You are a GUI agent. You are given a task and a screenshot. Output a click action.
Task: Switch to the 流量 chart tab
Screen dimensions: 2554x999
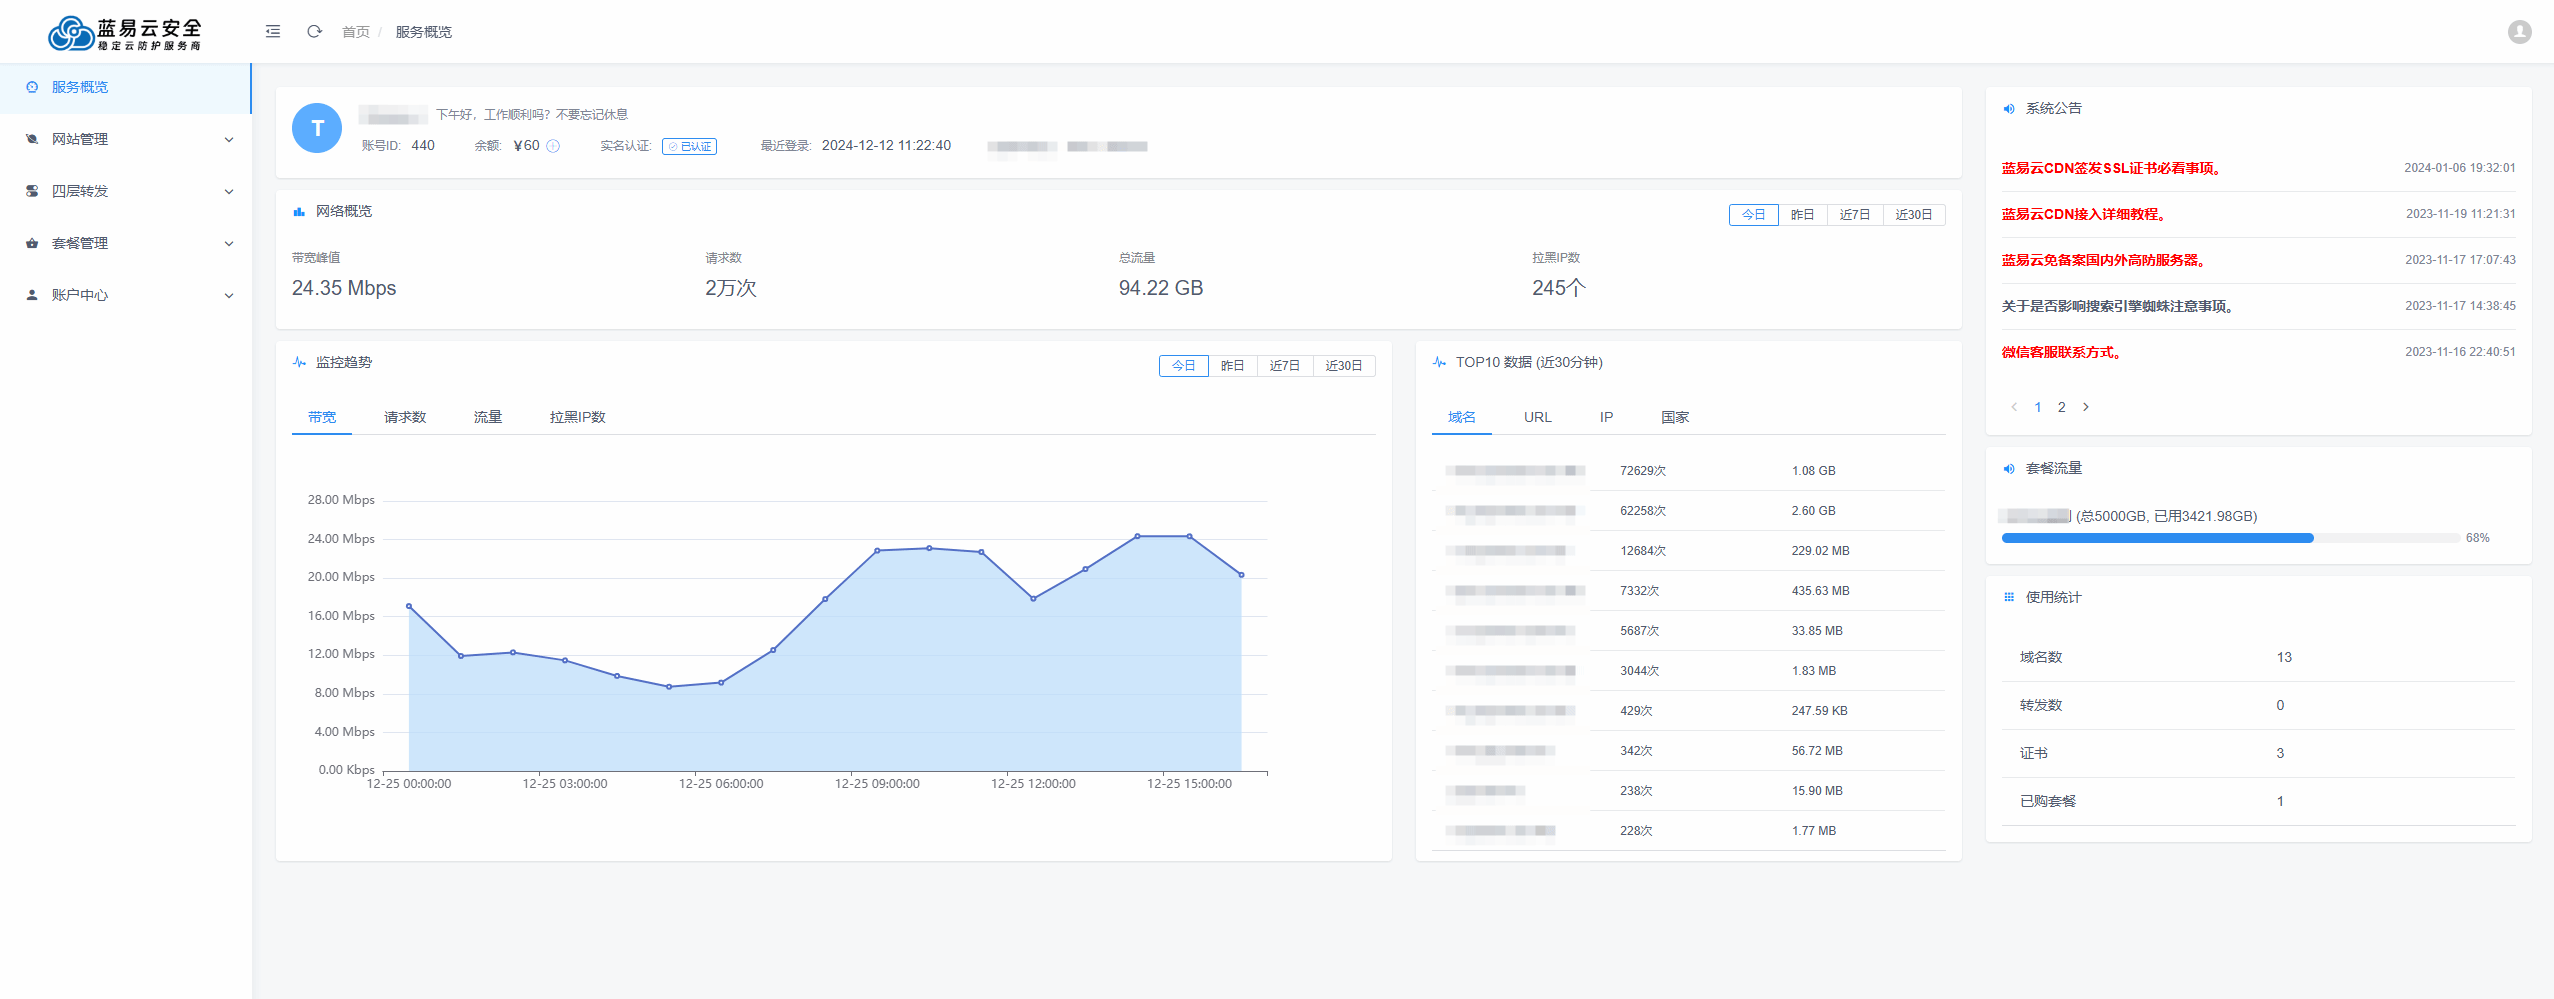(488, 417)
